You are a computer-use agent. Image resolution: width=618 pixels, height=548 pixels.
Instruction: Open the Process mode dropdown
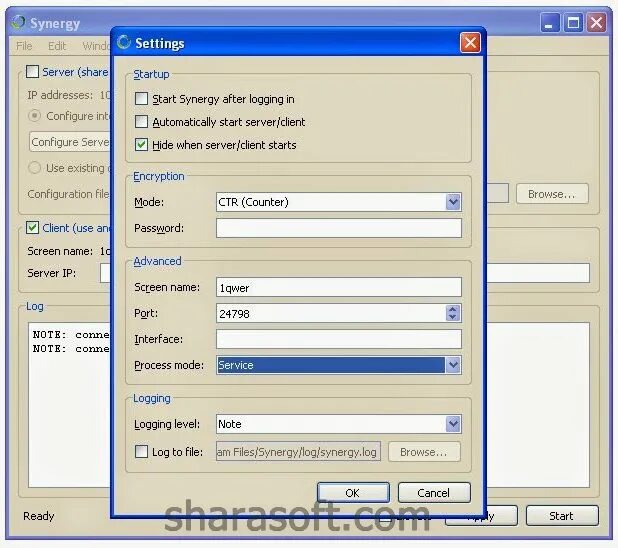(453, 365)
